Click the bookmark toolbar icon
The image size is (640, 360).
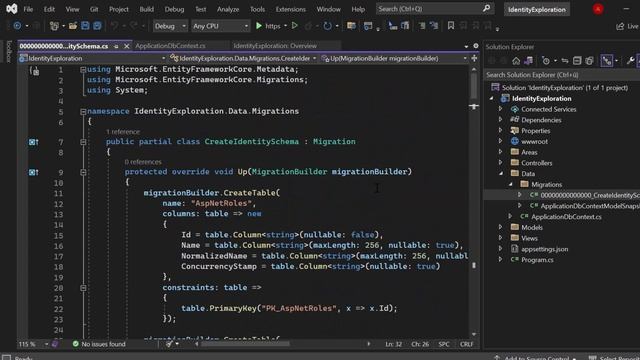(451, 26)
